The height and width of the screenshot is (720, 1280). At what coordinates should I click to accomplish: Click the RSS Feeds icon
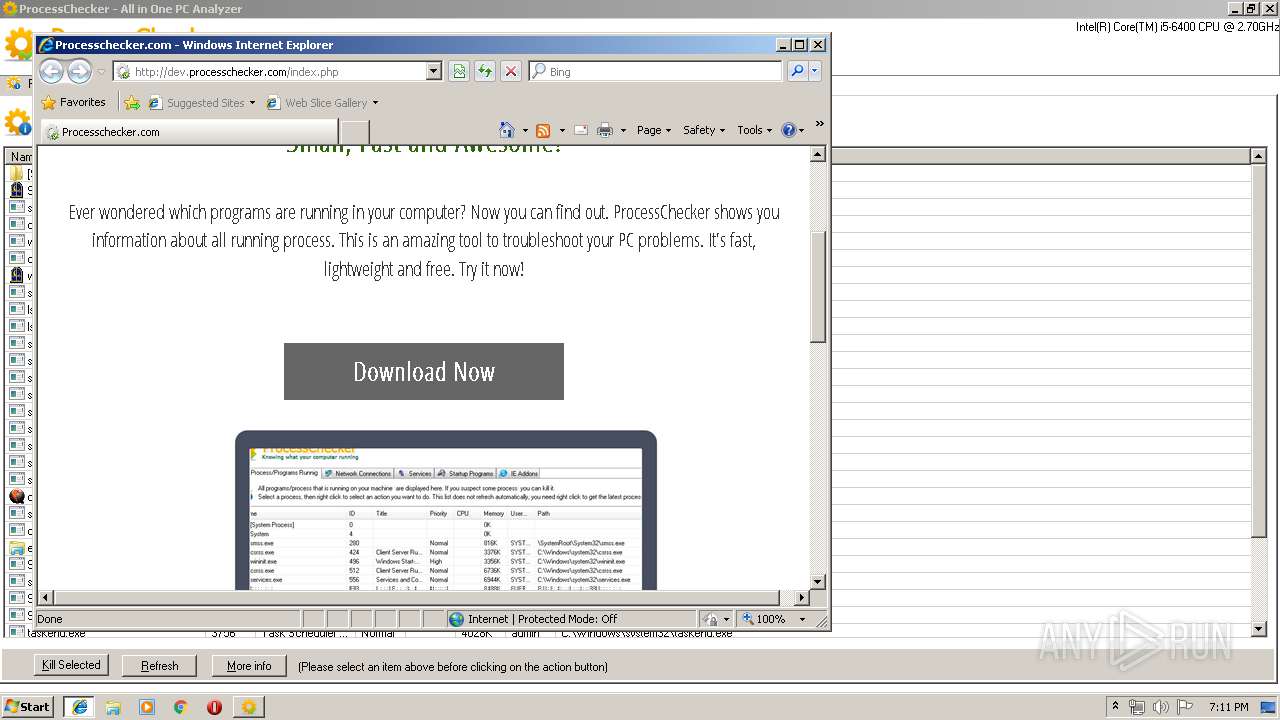point(543,130)
